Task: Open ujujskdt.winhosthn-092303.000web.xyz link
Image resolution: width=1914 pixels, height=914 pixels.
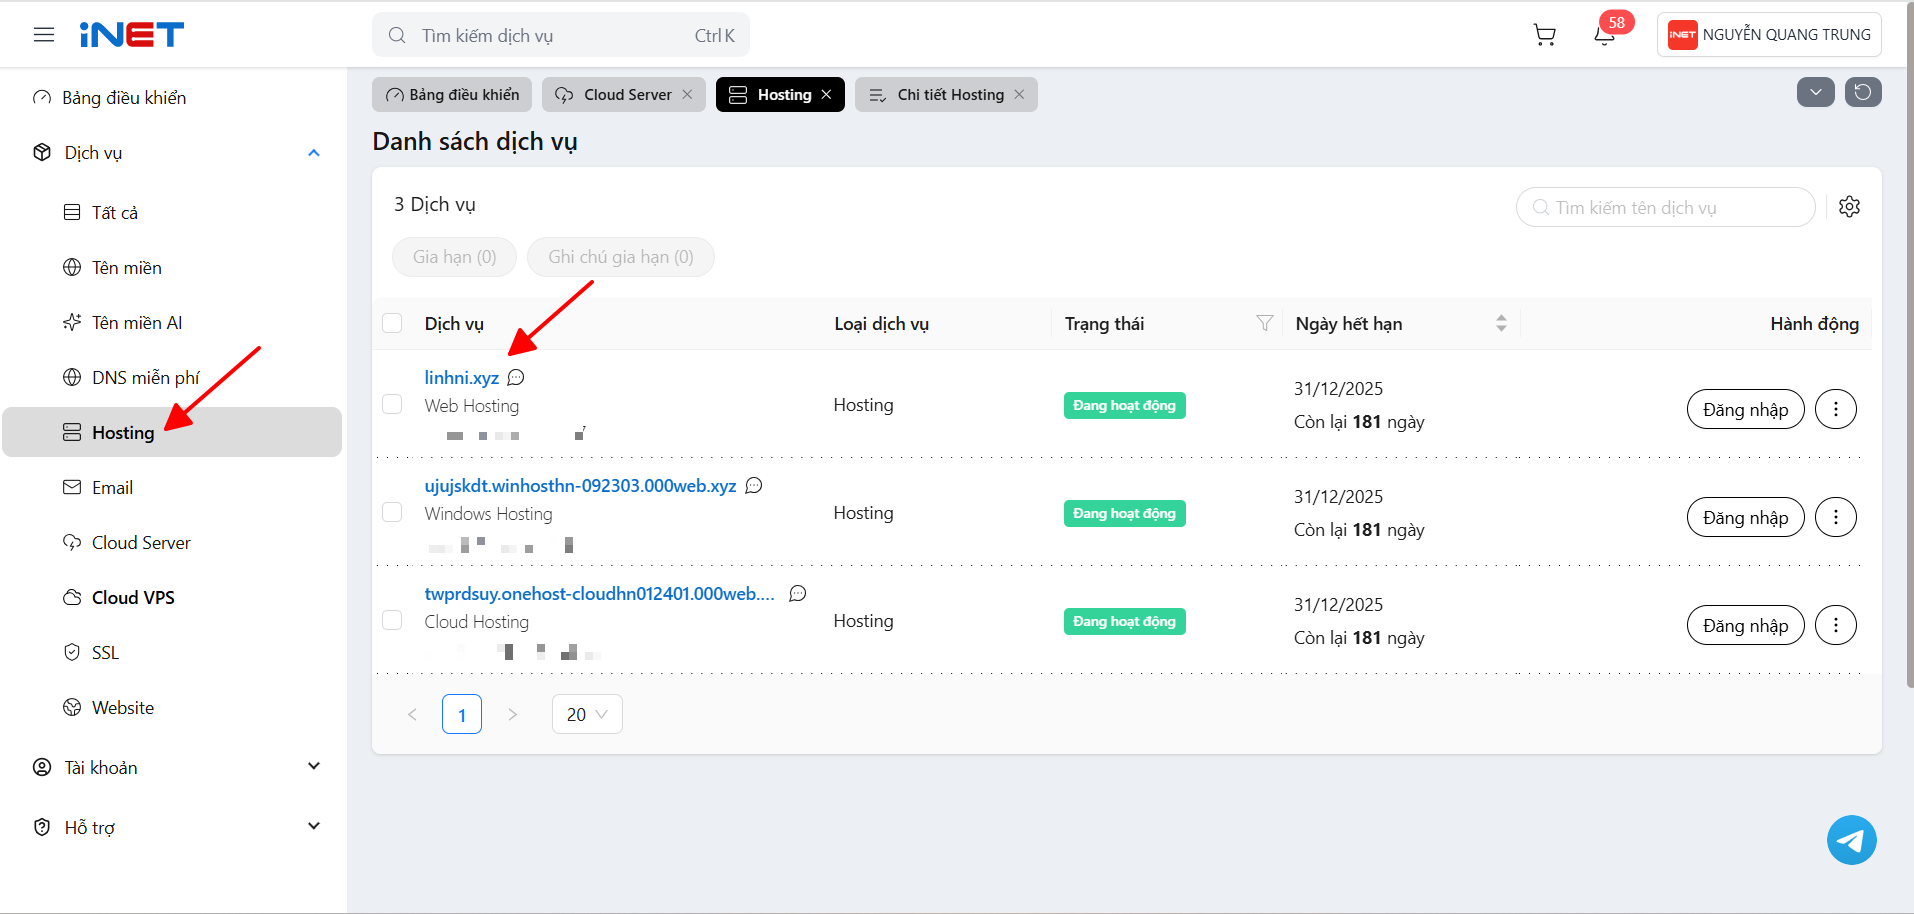Action: (x=580, y=485)
